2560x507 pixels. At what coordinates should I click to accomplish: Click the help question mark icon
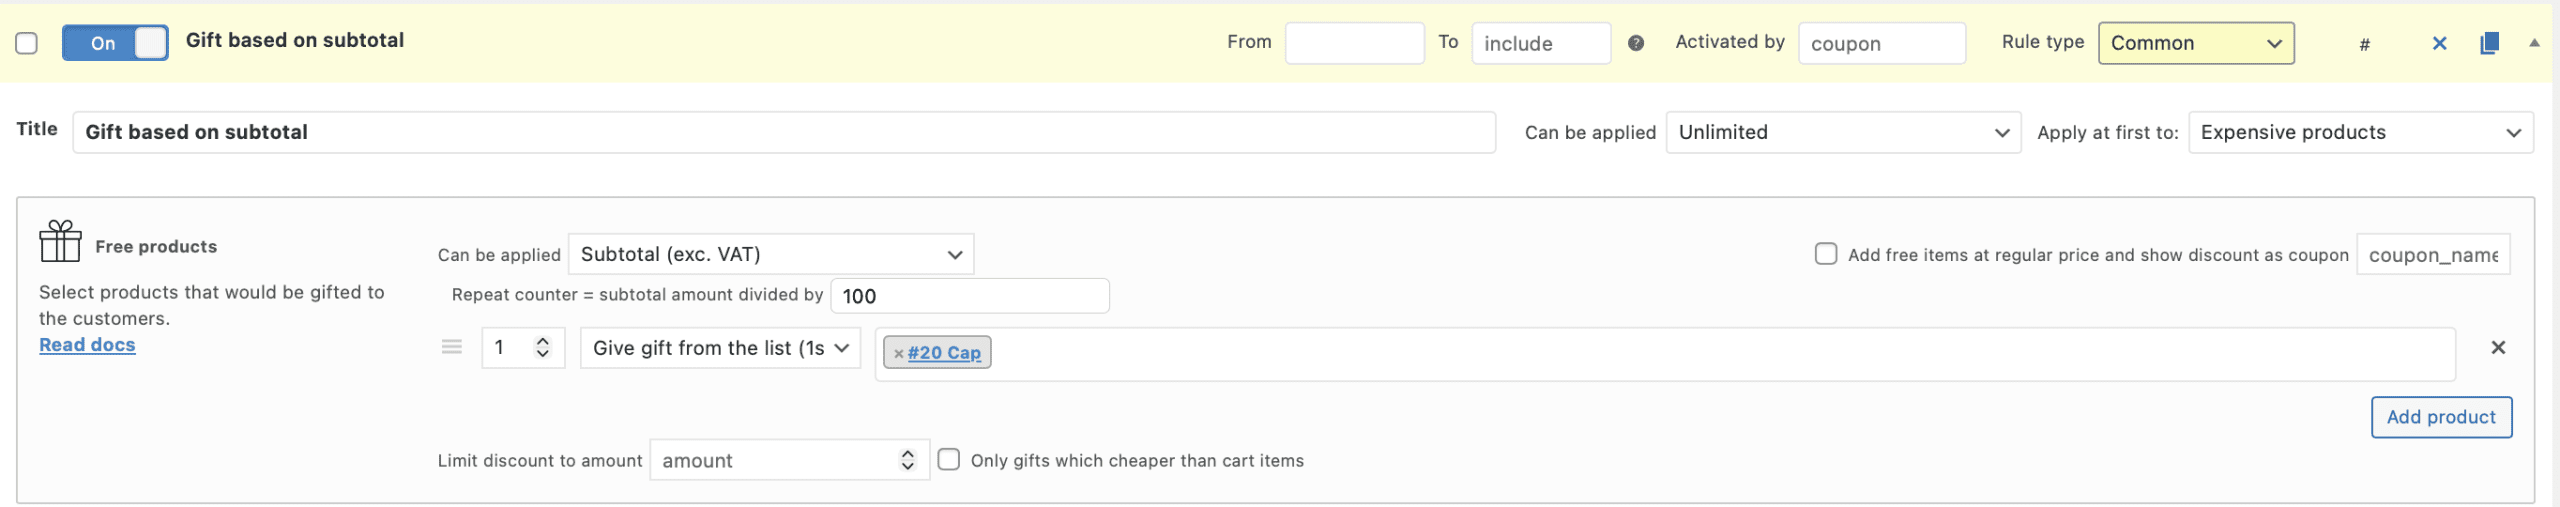(1636, 43)
